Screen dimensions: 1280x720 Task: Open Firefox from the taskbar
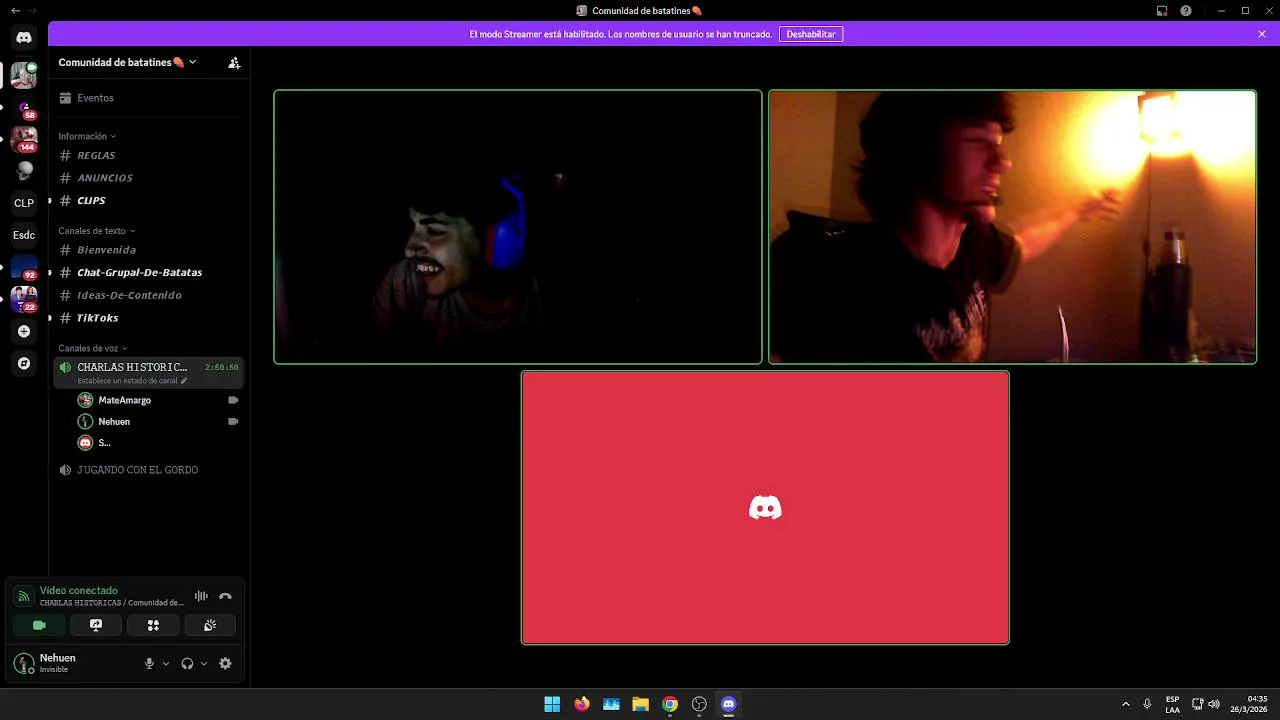582,704
